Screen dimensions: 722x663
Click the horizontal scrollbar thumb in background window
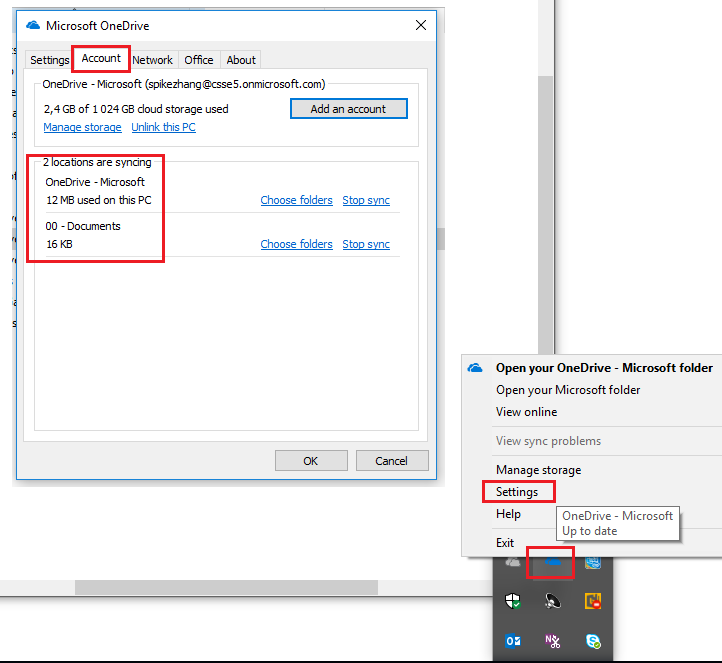[x=226, y=587]
